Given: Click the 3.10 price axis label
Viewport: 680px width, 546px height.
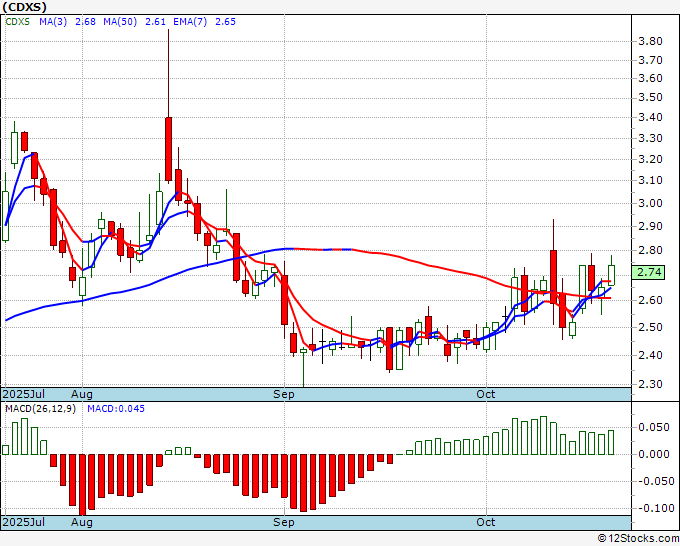Looking at the screenshot, I should click(x=651, y=180).
